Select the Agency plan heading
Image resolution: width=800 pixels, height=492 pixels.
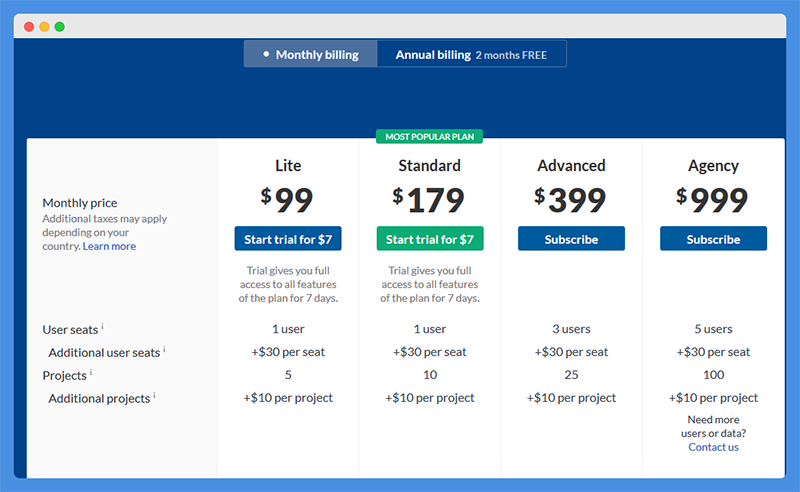713,166
